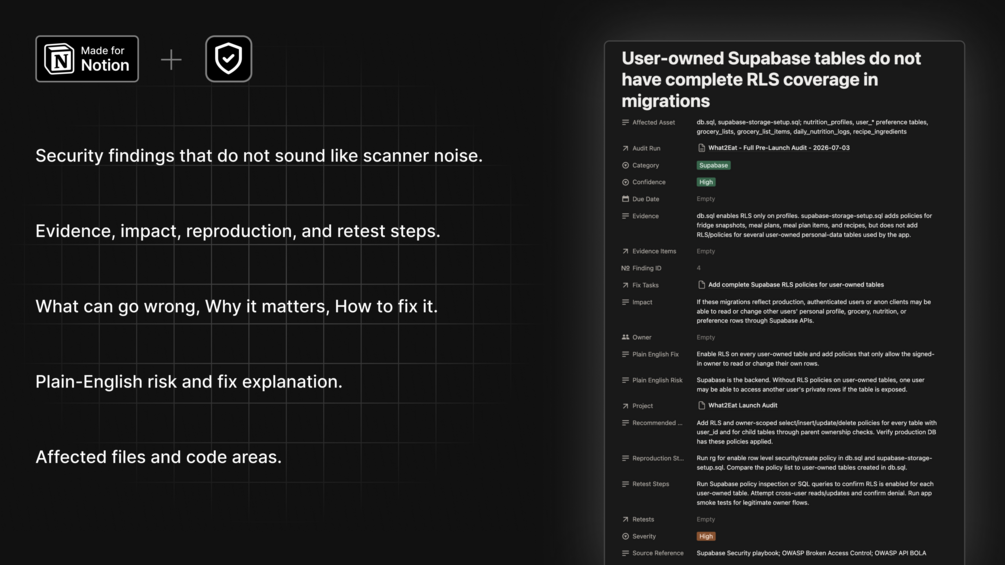
Task: Click the empty Retests field
Action: 706,520
